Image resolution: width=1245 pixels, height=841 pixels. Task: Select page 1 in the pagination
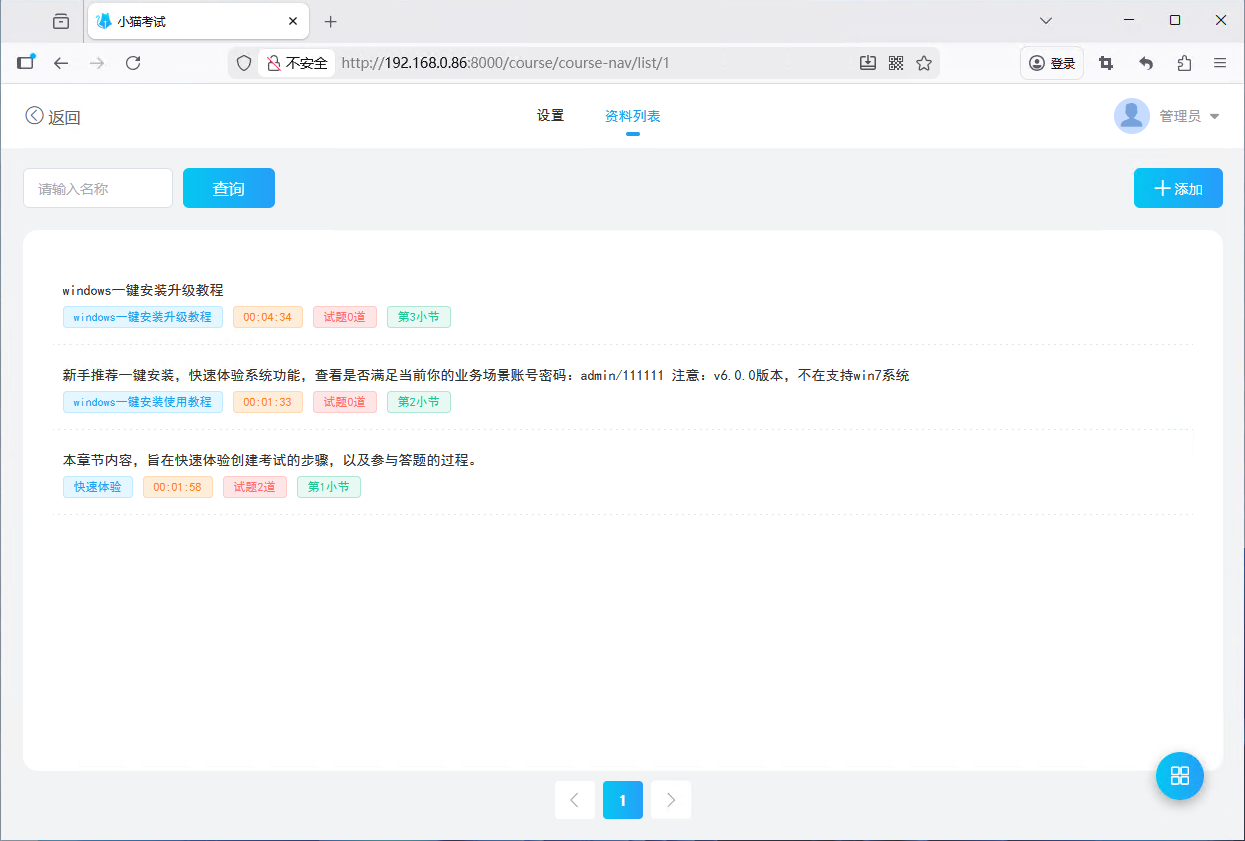(x=623, y=800)
